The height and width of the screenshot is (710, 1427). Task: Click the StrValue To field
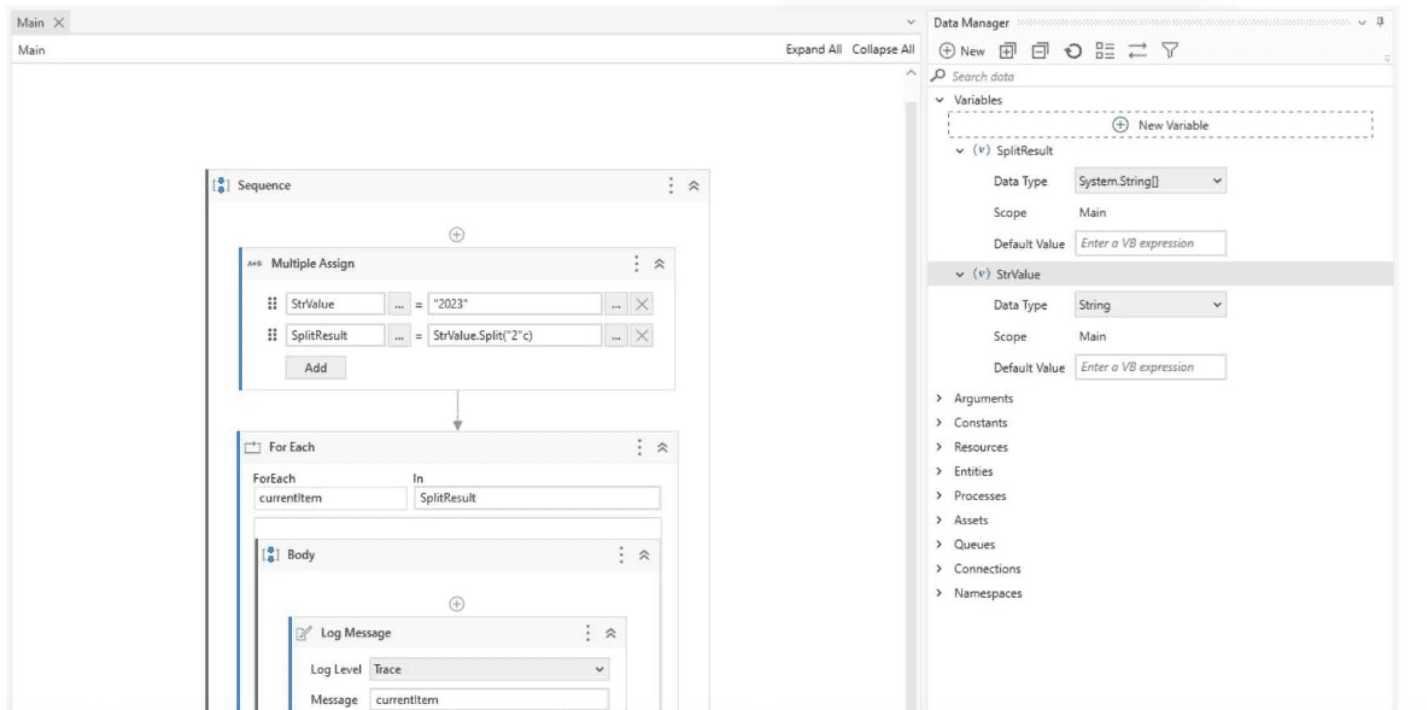tap(335, 305)
